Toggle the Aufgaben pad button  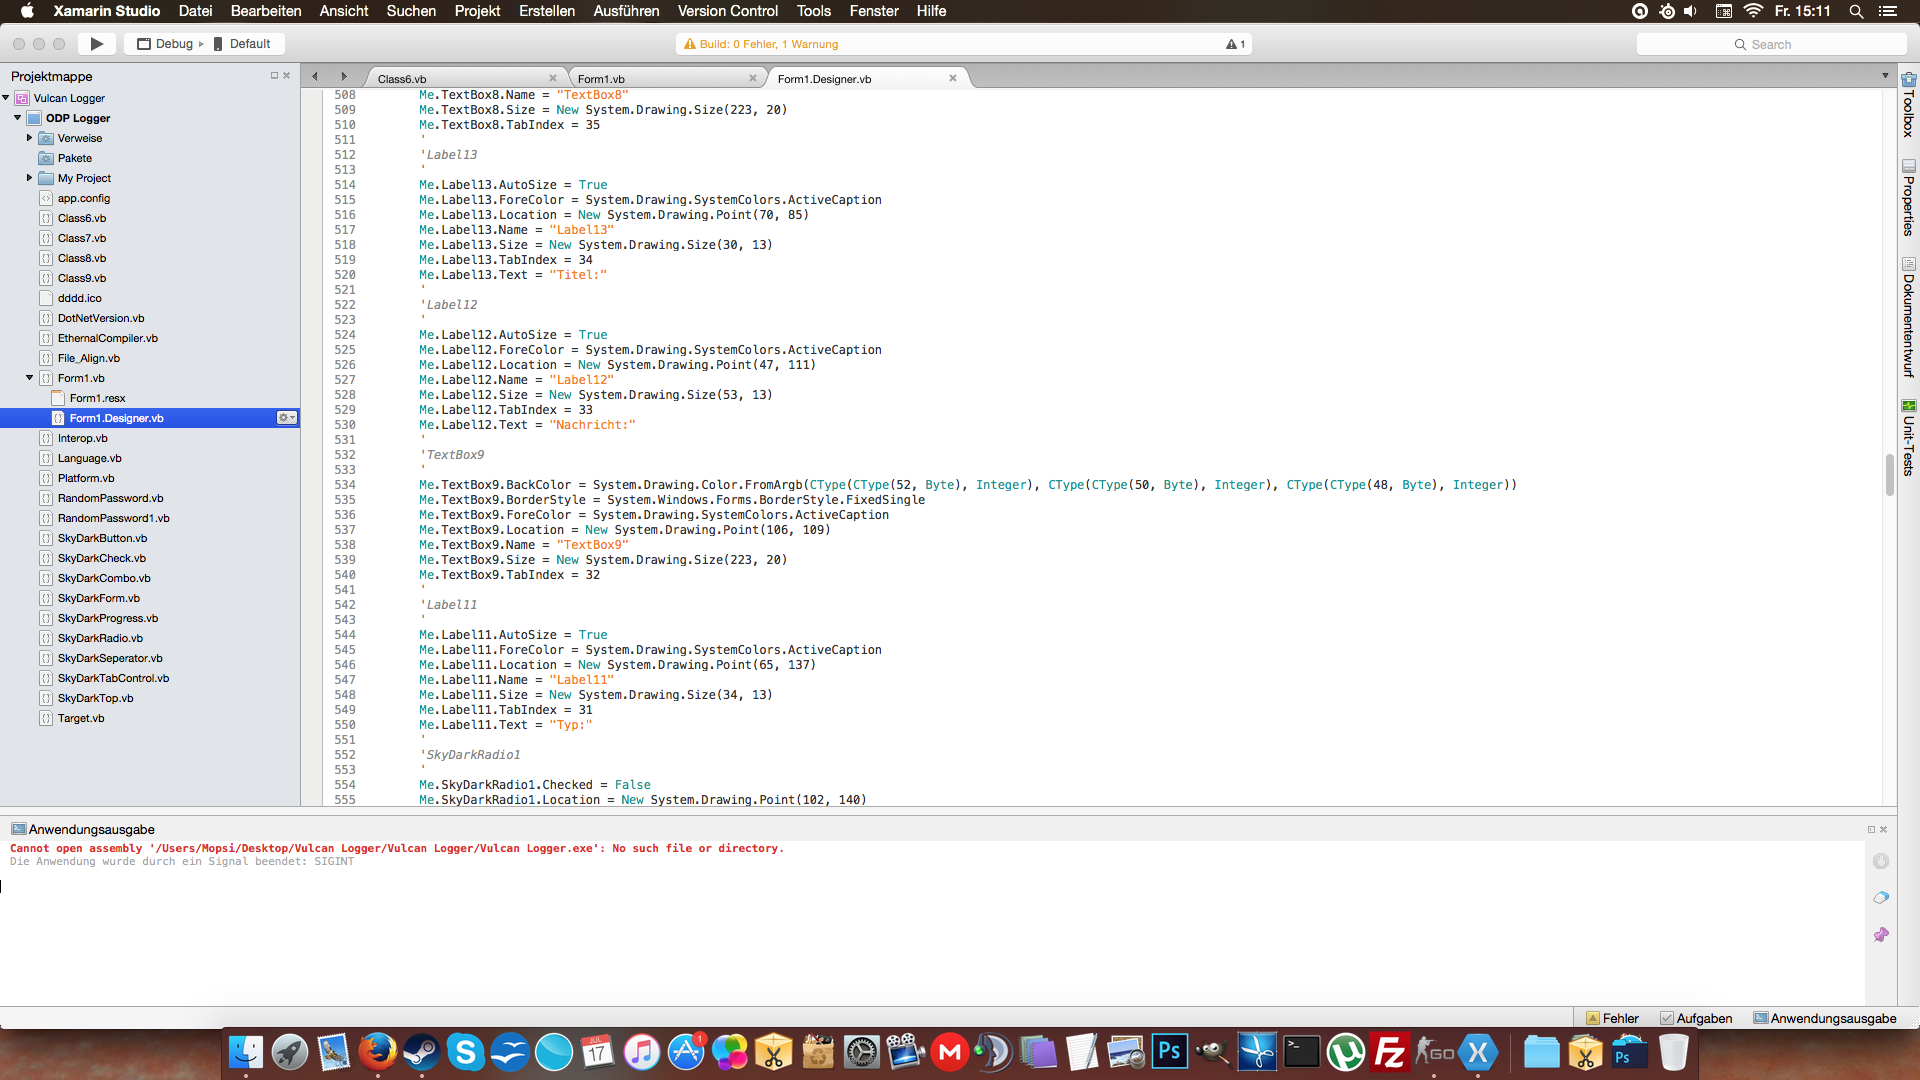tap(1696, 1018)
